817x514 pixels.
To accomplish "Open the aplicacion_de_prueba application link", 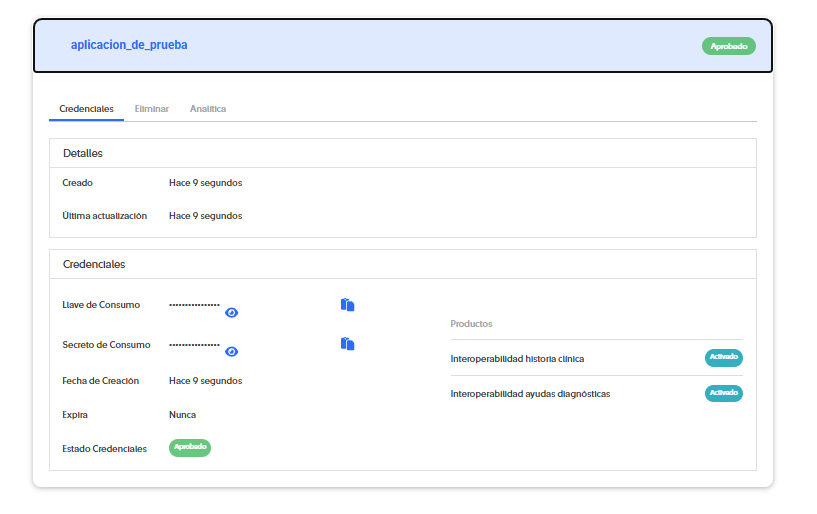I will click(x=129, y=45).
